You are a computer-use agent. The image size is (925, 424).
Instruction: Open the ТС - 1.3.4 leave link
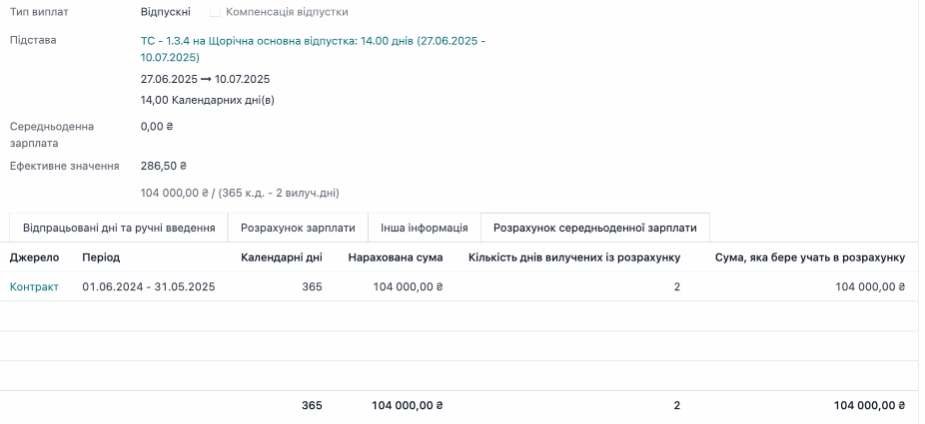pos(312,41)
